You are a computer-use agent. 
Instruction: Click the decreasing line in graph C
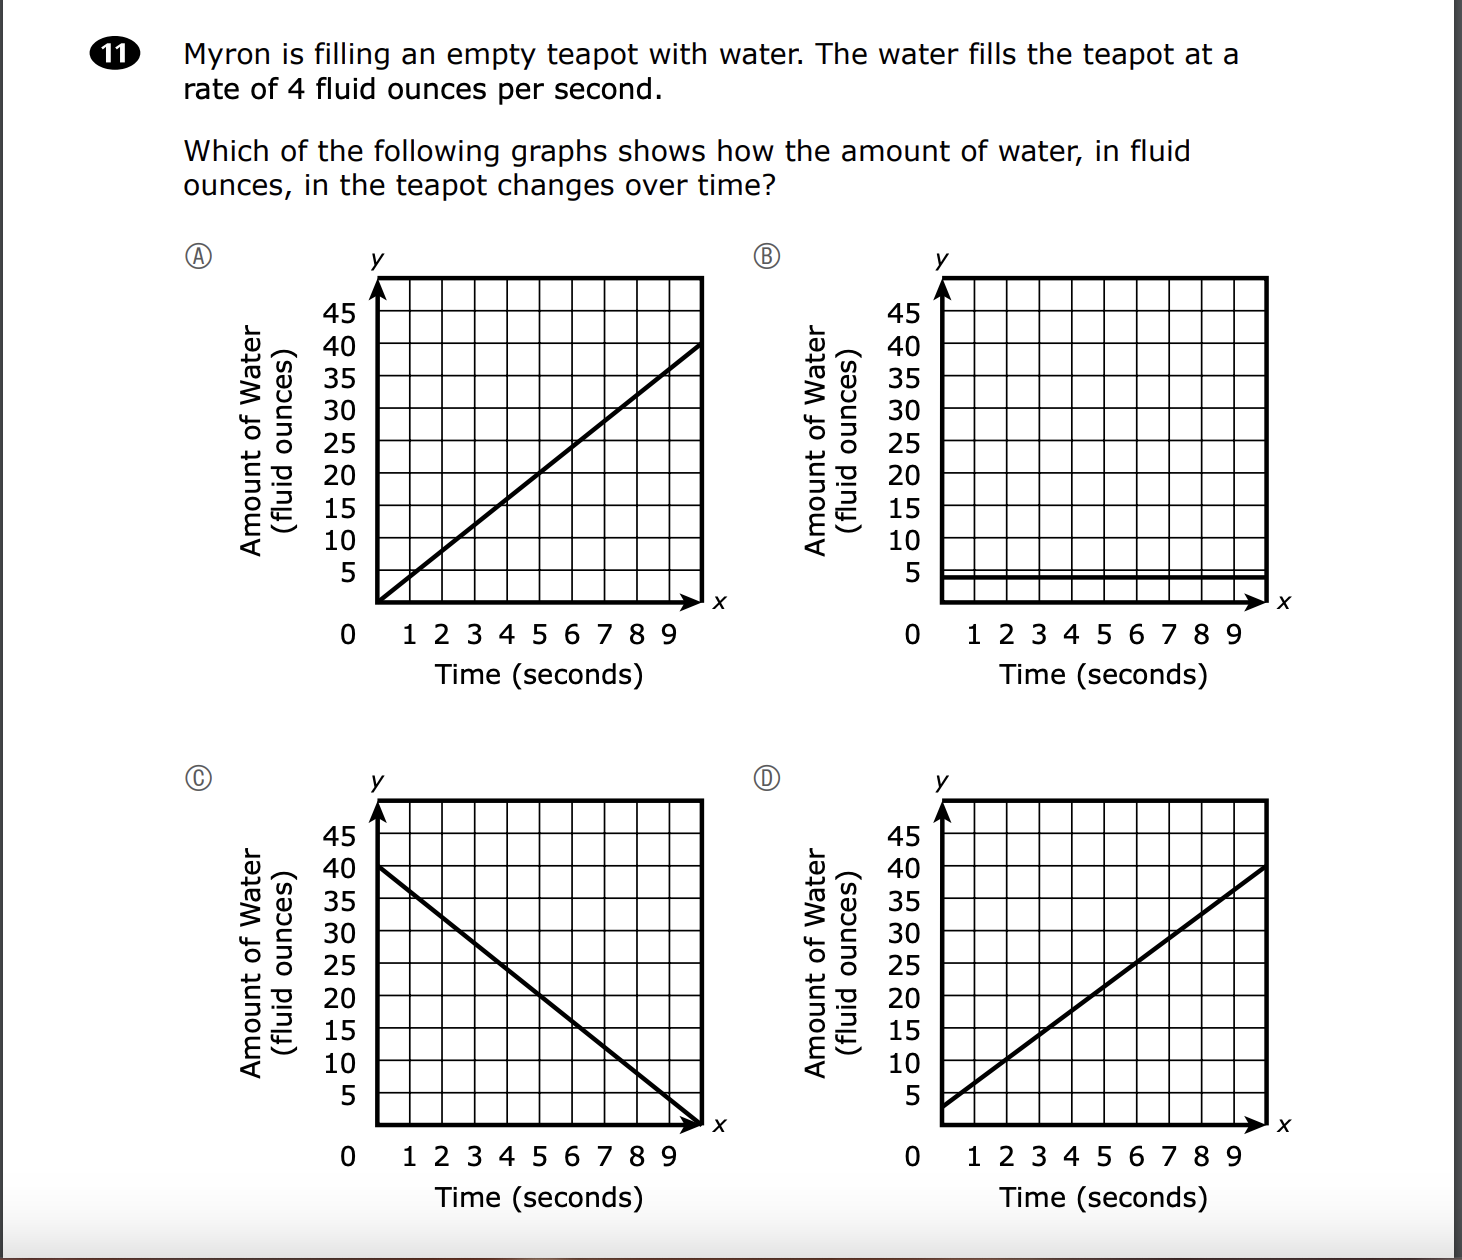coord(540,995)
